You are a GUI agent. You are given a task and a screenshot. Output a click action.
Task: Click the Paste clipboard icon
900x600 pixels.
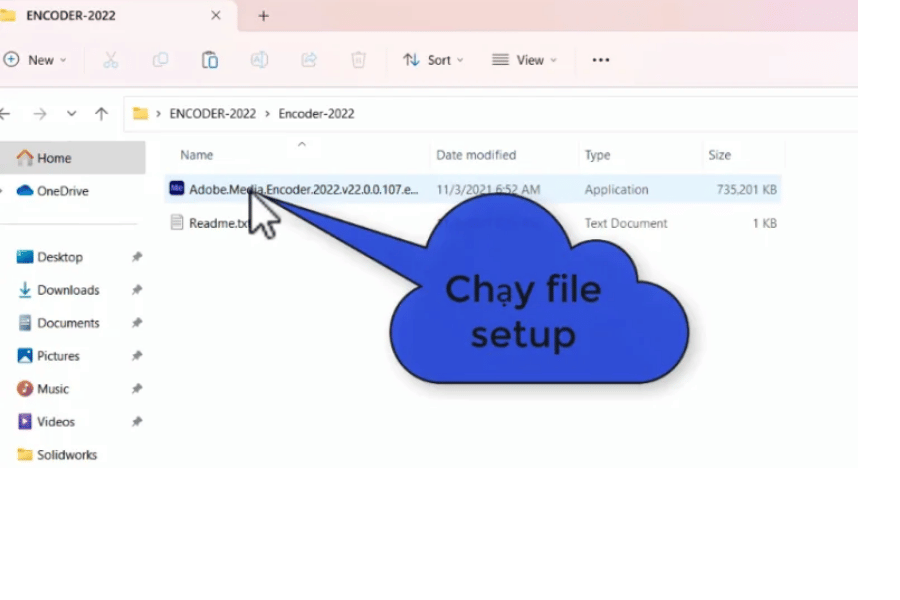pyautogui.click(x=210, y=60)
